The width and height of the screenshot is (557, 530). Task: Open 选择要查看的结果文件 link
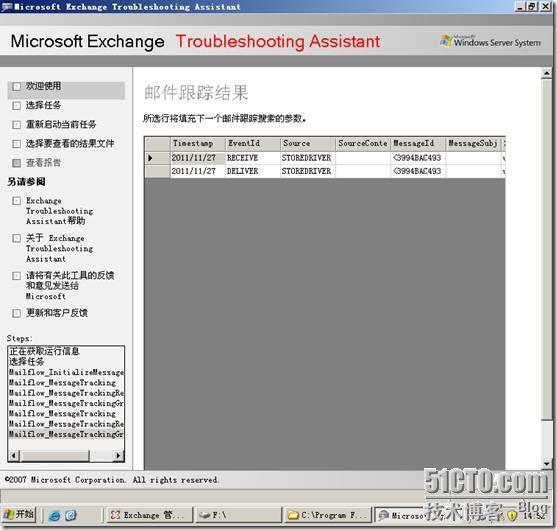point(70,144)
